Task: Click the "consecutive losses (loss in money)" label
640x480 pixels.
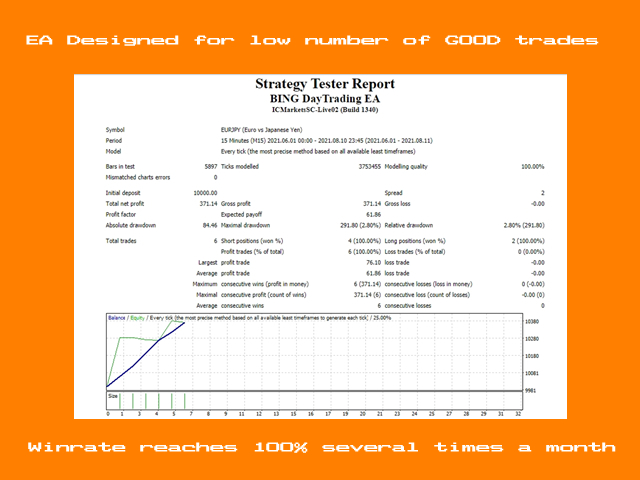Action: (x=429, y=284)
